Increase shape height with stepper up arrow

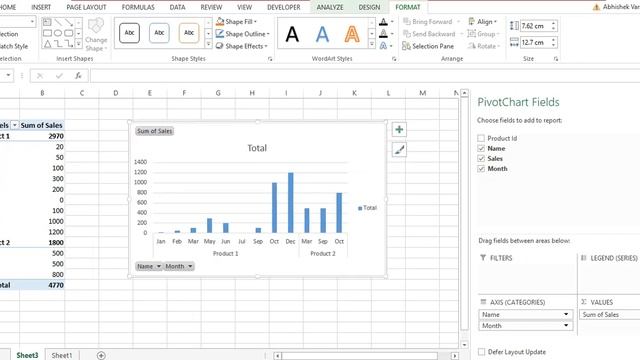coord(553,23)
